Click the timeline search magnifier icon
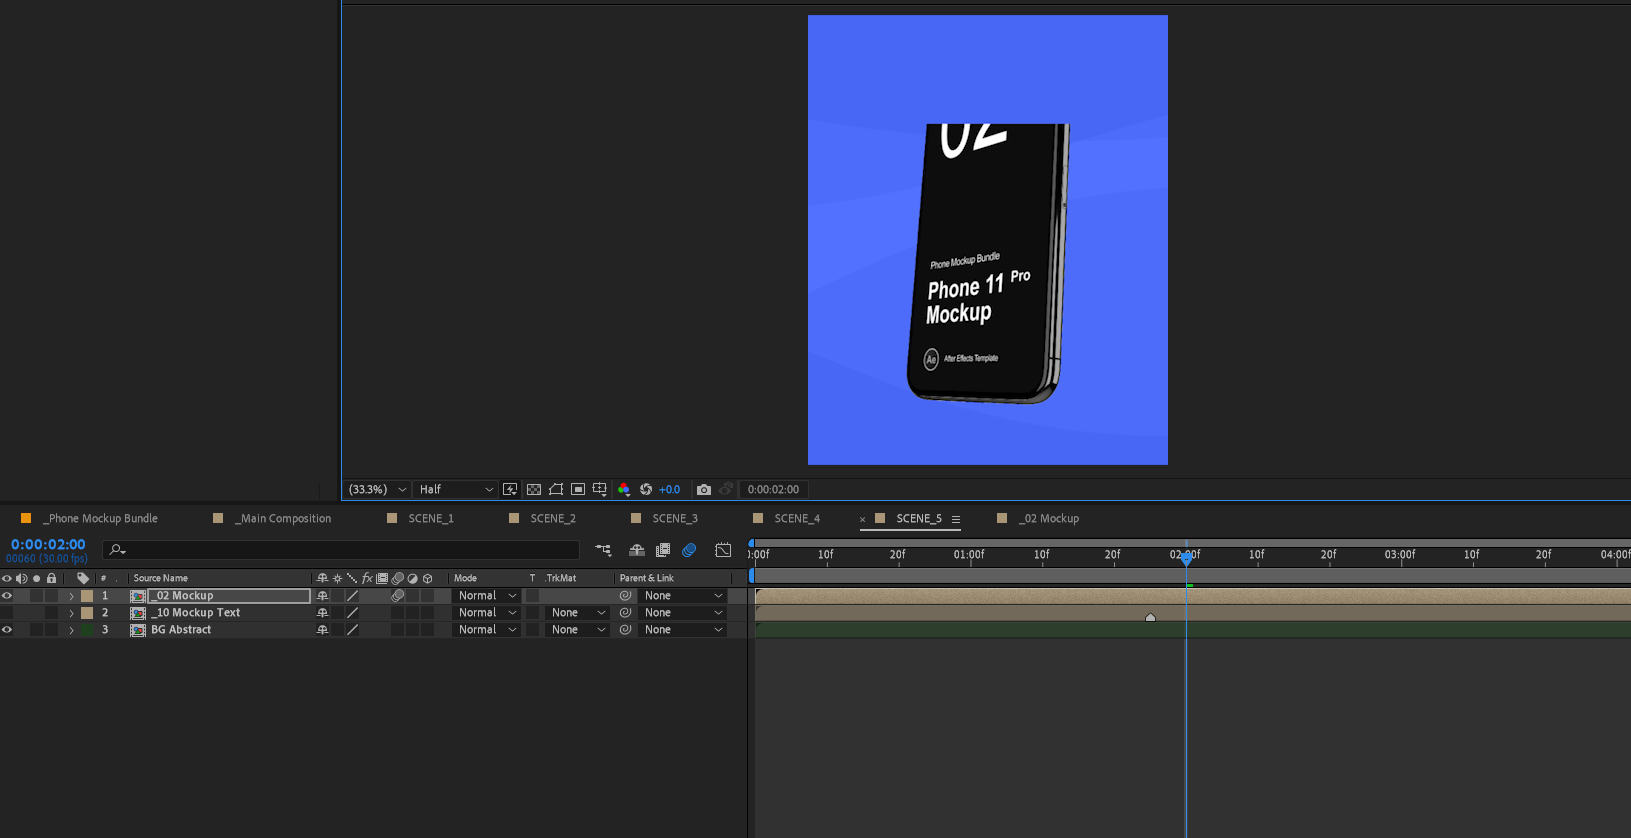Screen dimensions: 1631x838 [x=117, y=550]
